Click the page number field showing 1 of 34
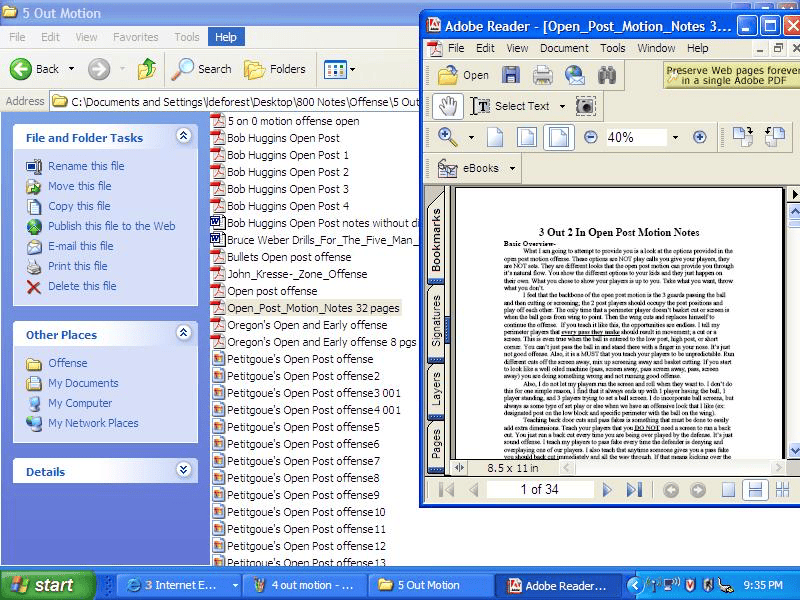 [540, 490]
